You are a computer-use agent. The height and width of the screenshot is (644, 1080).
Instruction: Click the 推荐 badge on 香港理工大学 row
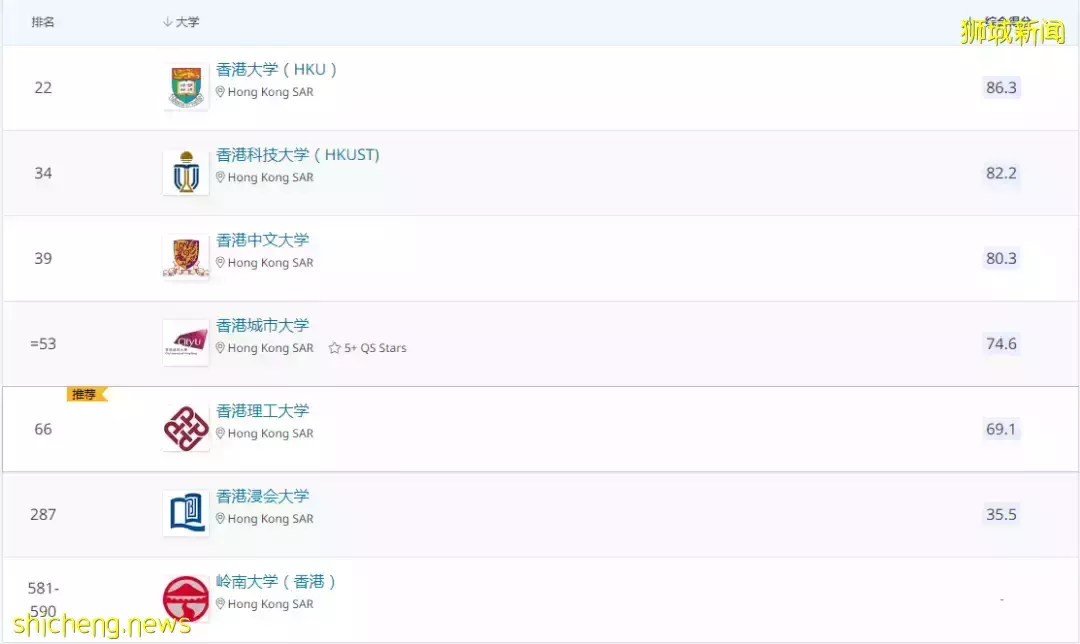click(87, 394)
